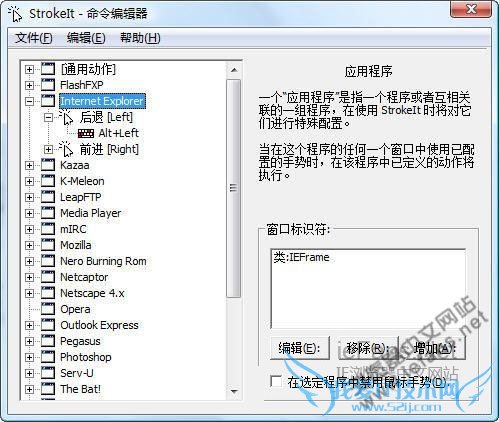Expand the Media Player tree node

[x=29, y=213]
